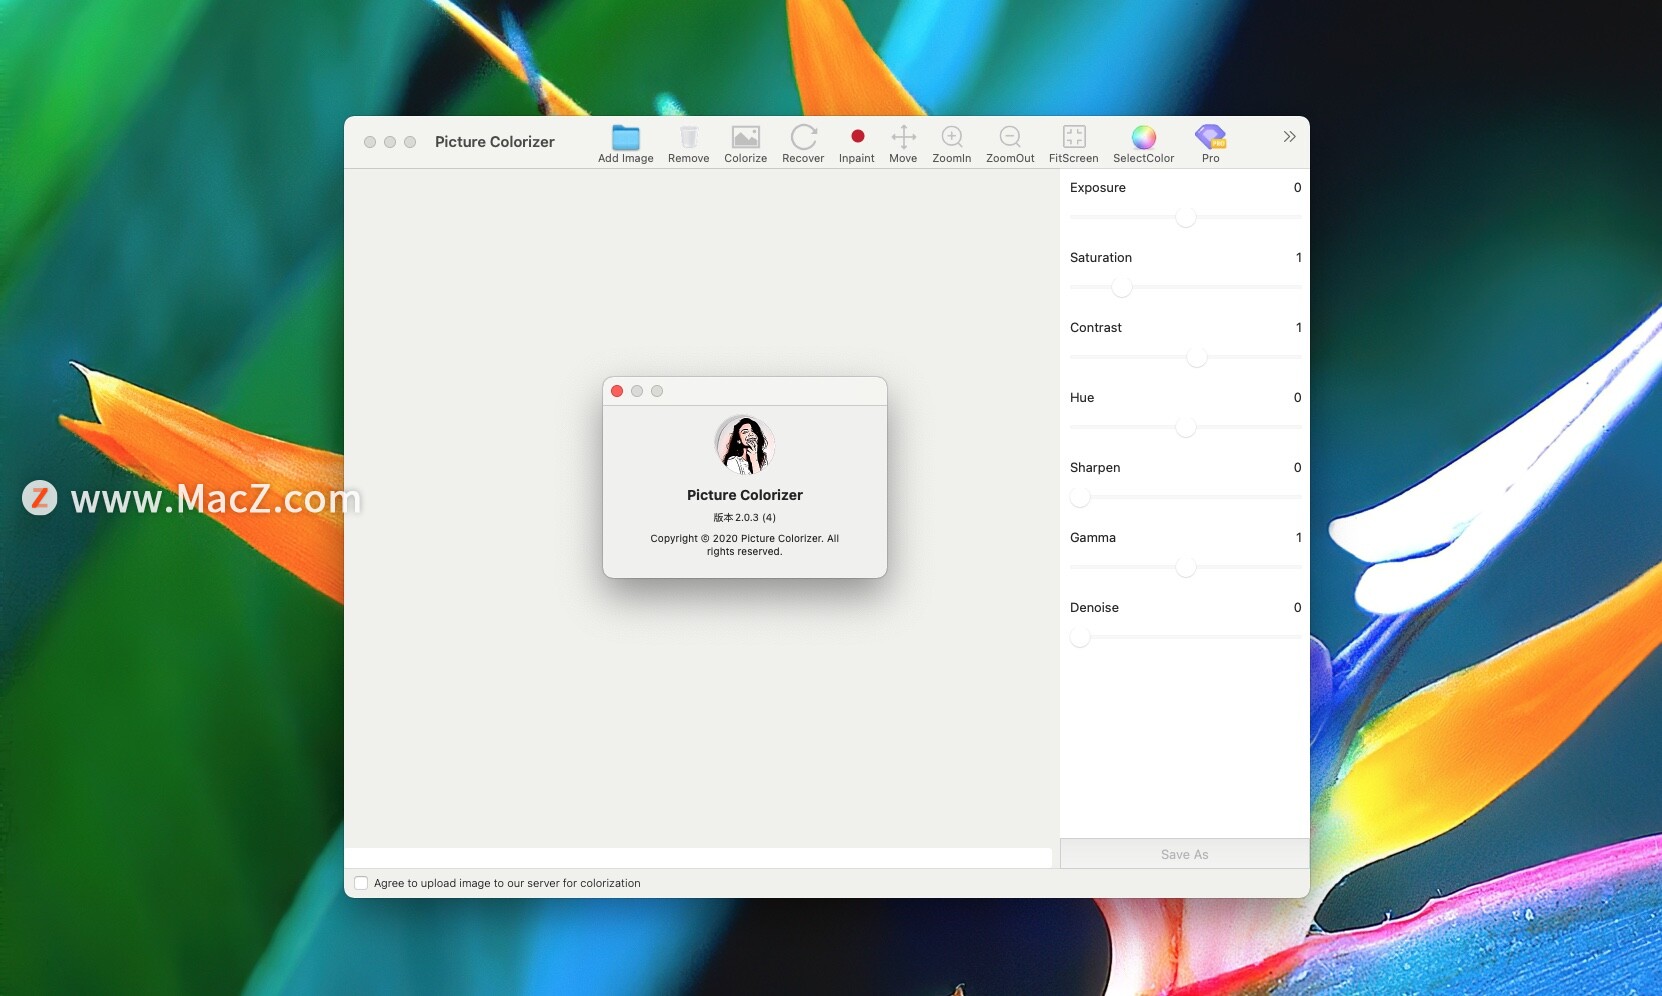Click the Hue label
The height and width of the screenshot is (996, 1662).
click(x=1082, y=397)
